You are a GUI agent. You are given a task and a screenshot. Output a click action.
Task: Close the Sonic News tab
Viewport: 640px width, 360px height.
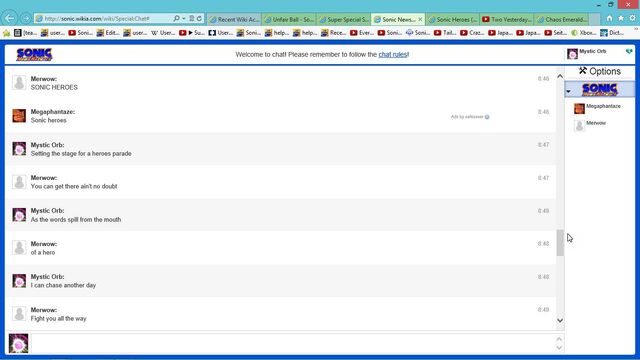[420, 19]
